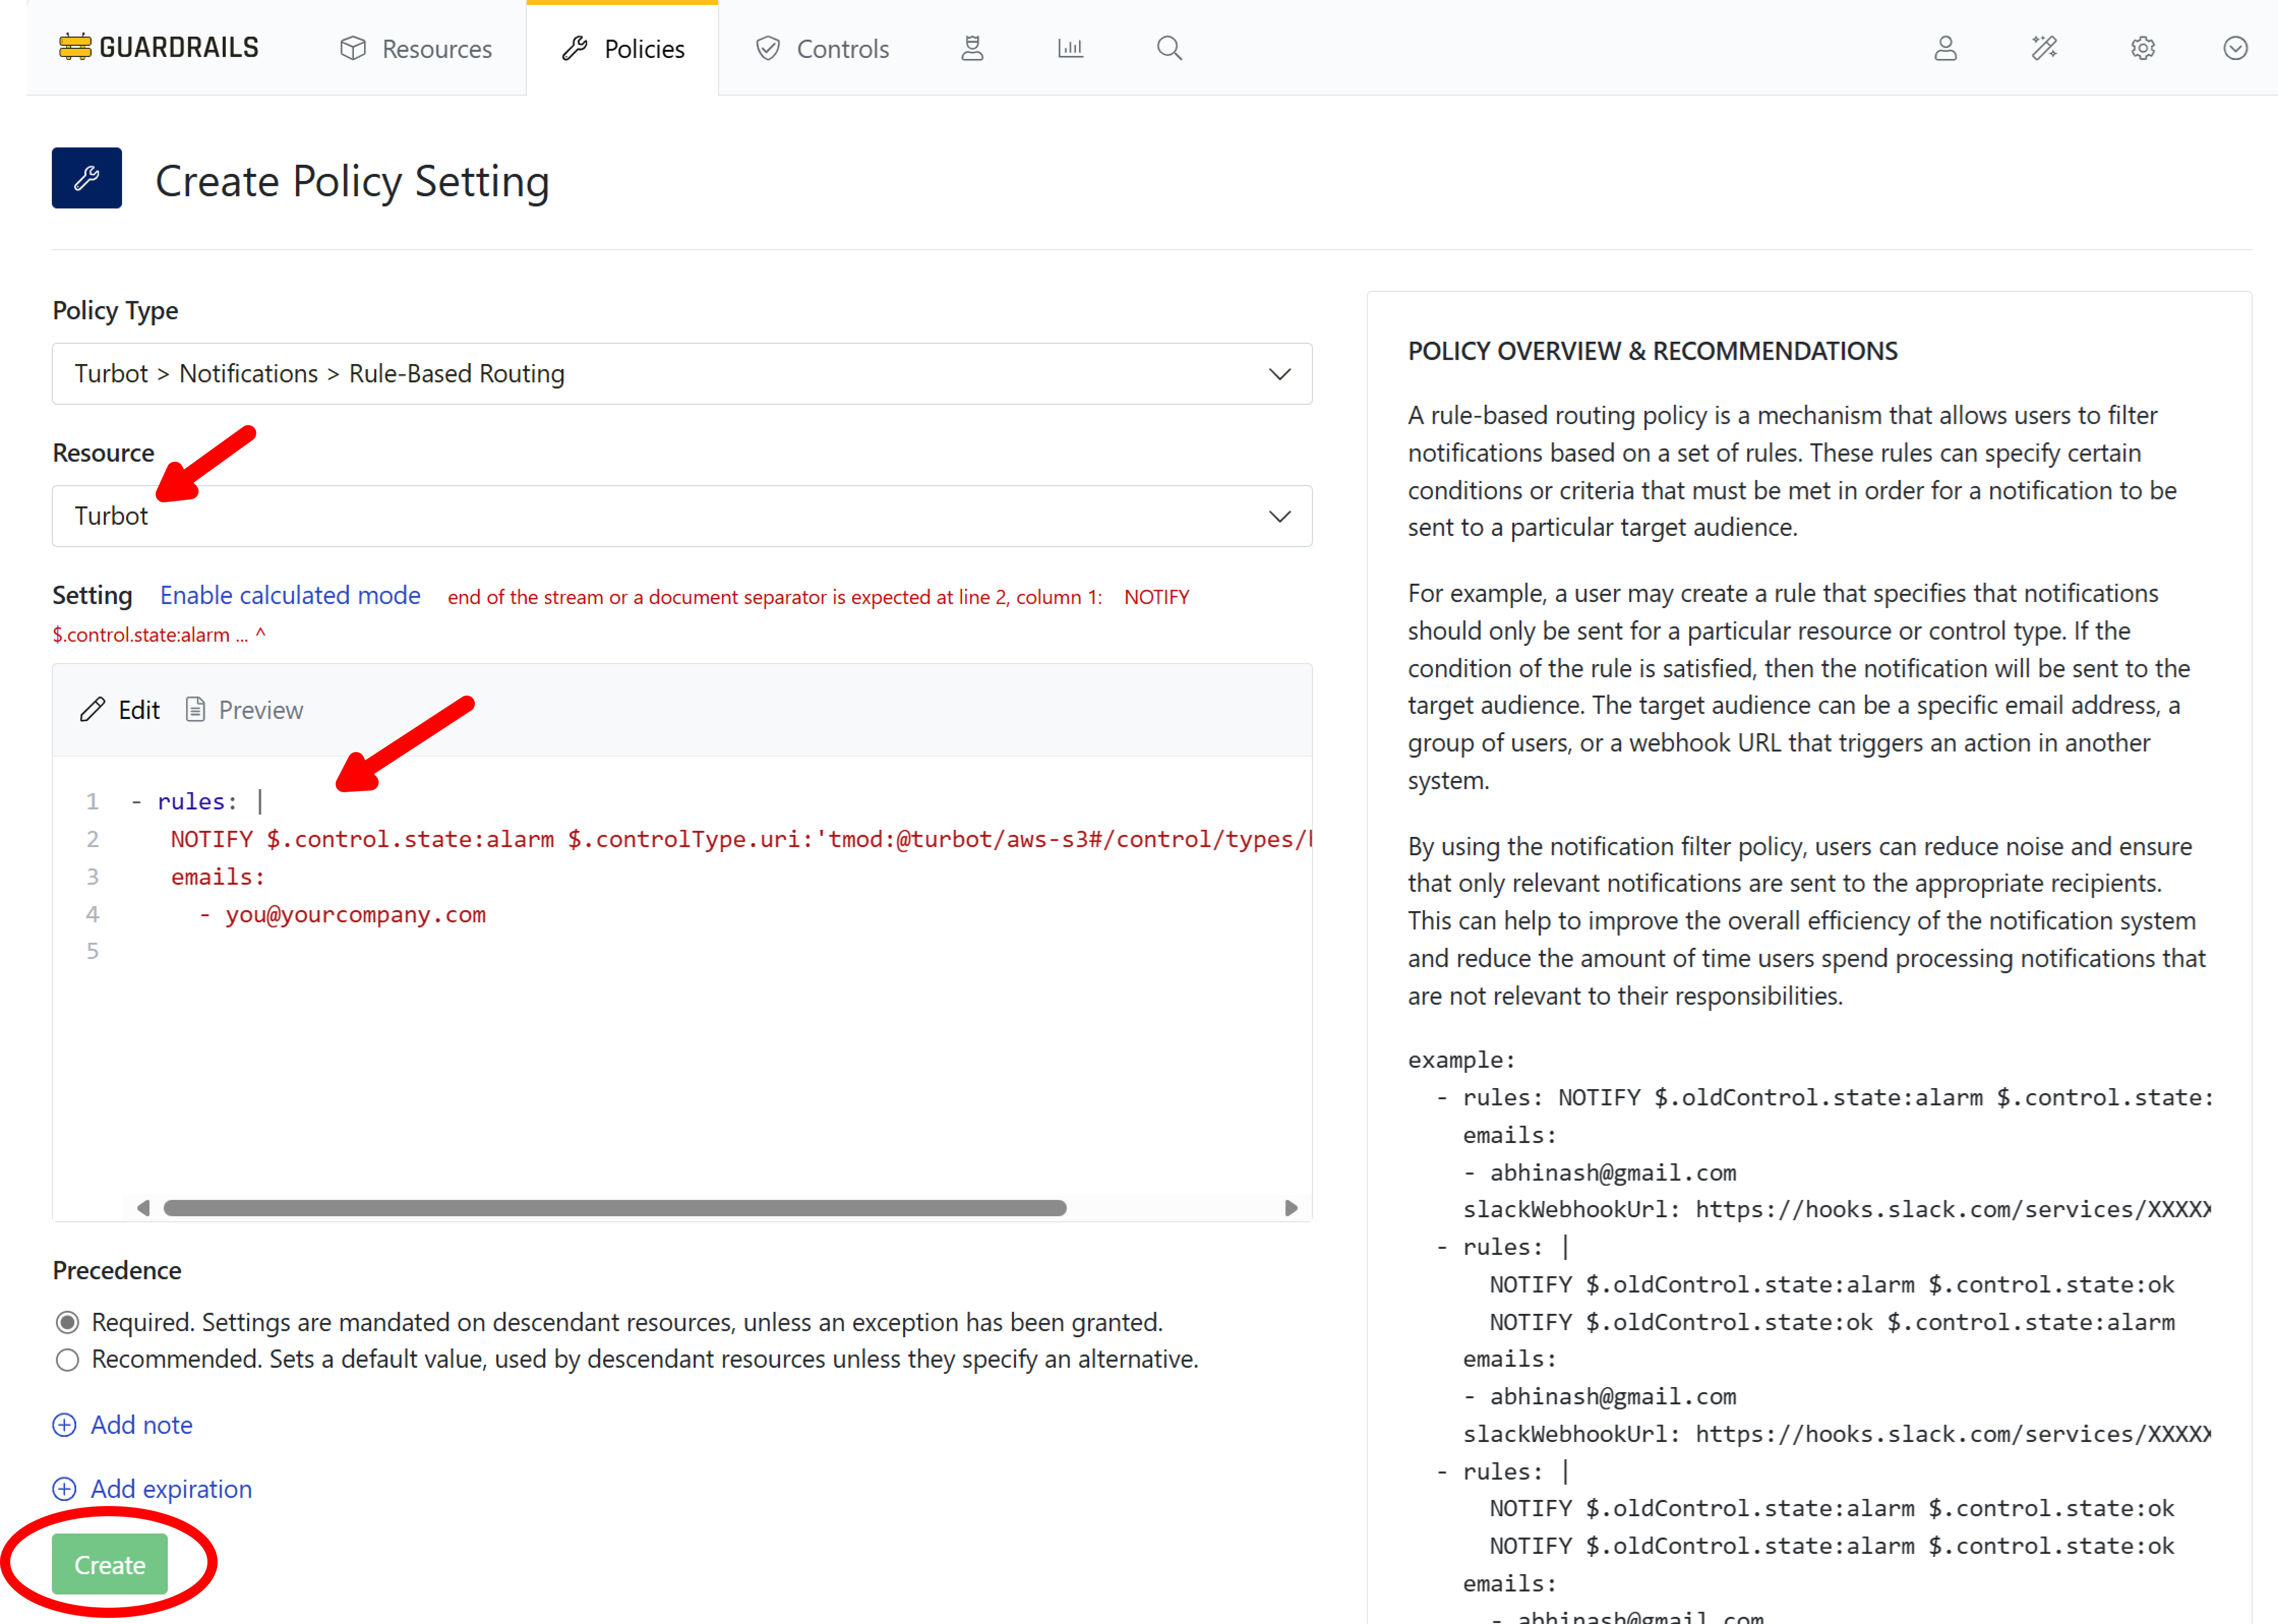Expand the chevron circle in navbar
This screenshot has height=1624, width=2278.
click(x=2235, y=48)
